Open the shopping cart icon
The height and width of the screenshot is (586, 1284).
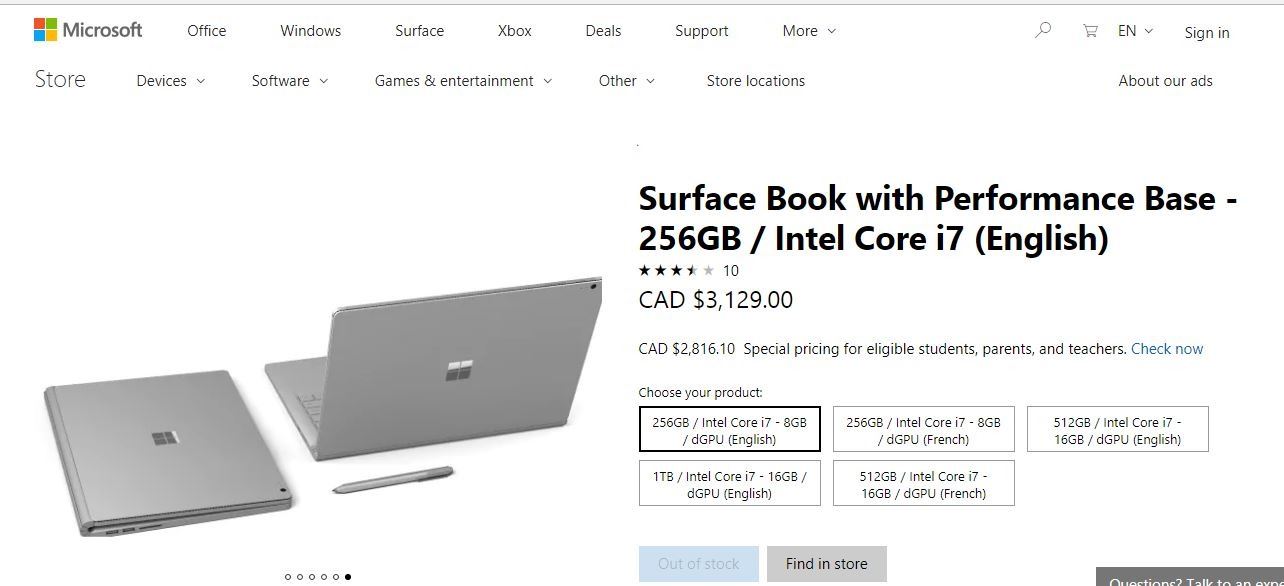(1090, 31)
